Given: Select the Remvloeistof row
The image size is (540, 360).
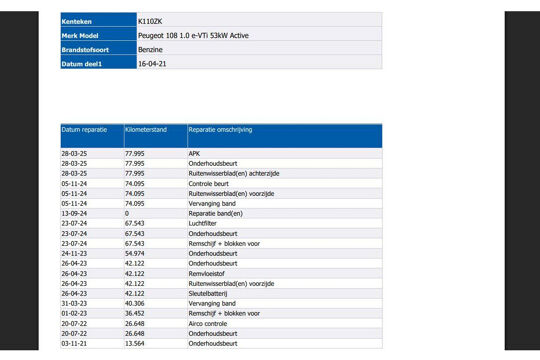Looking at the screenshot, I should pyautogui.click(x=221, y=274).
